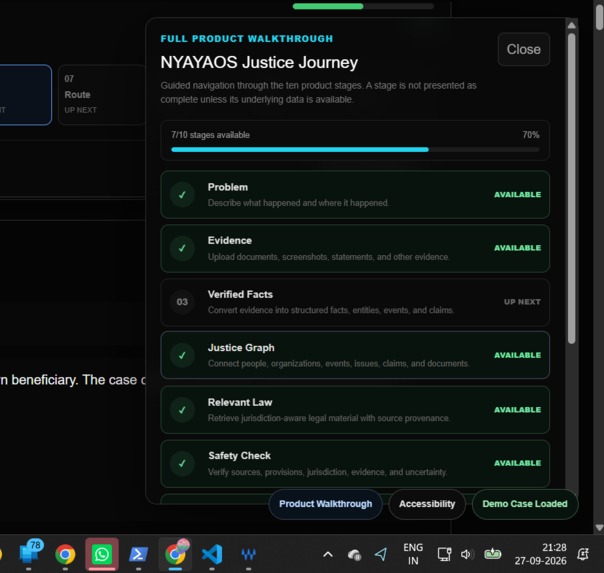Click the Evidence stage green checkmark icon
This screenshot has width=604, height=573.
coord(182,248)
